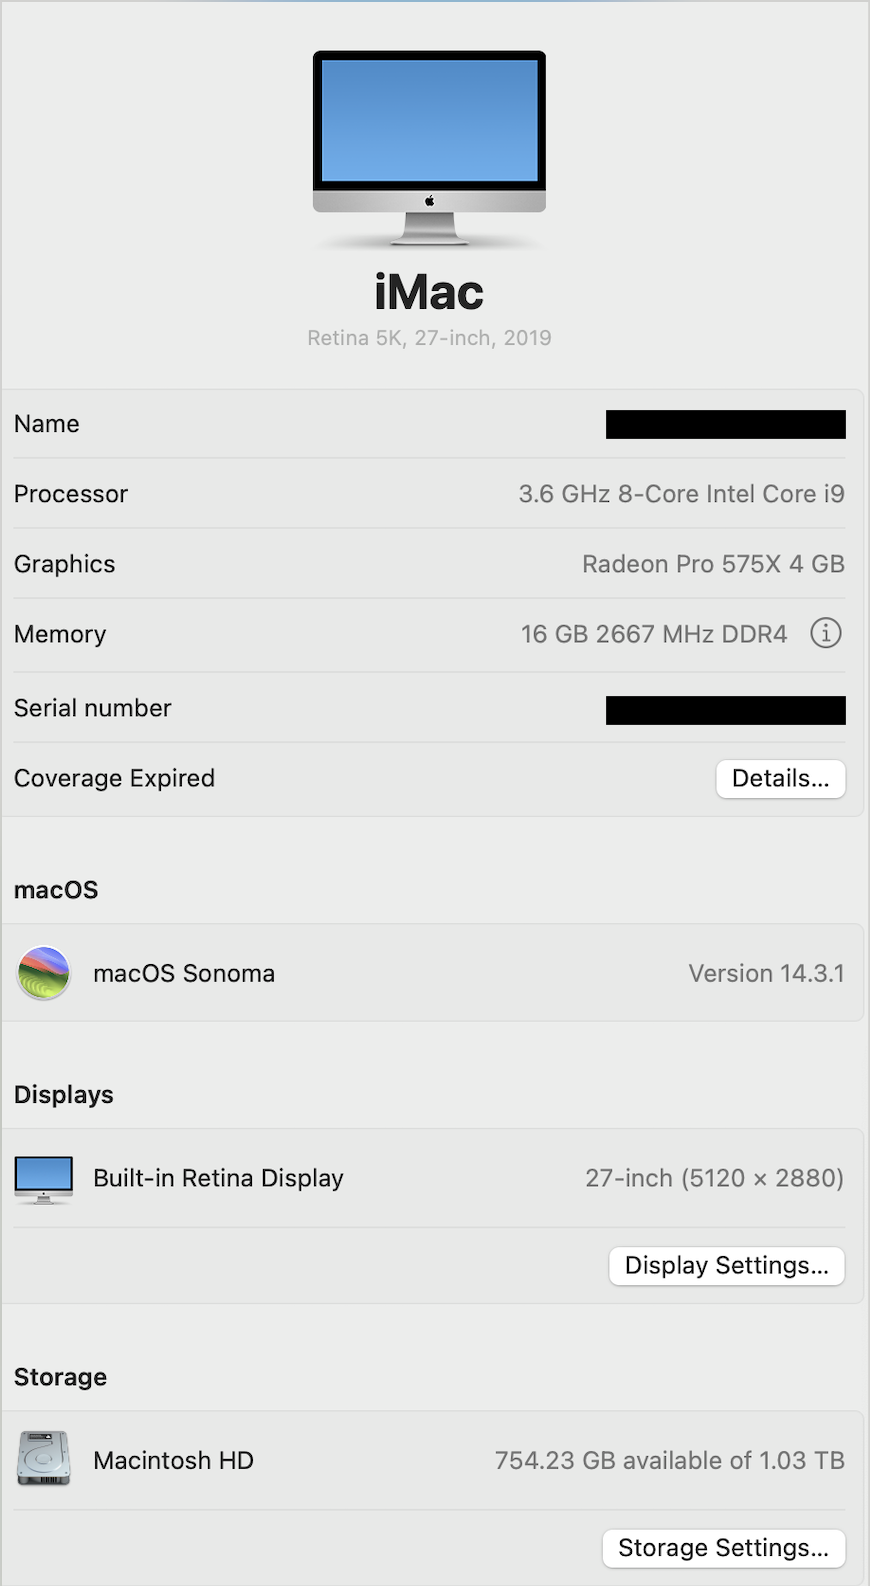This screenshot has height=1586, width=870.
Task: Click the storage available text
Action: coord(669,1460)
